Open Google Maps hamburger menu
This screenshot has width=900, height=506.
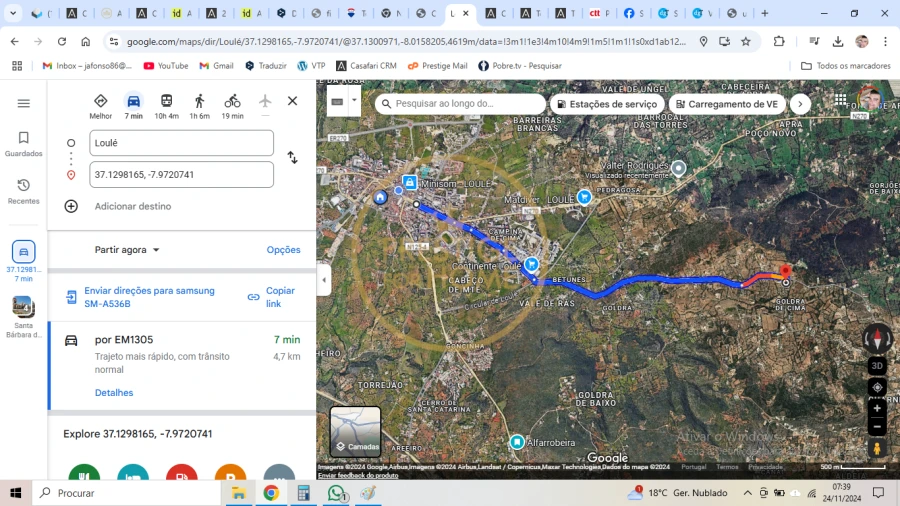point(24,103)
